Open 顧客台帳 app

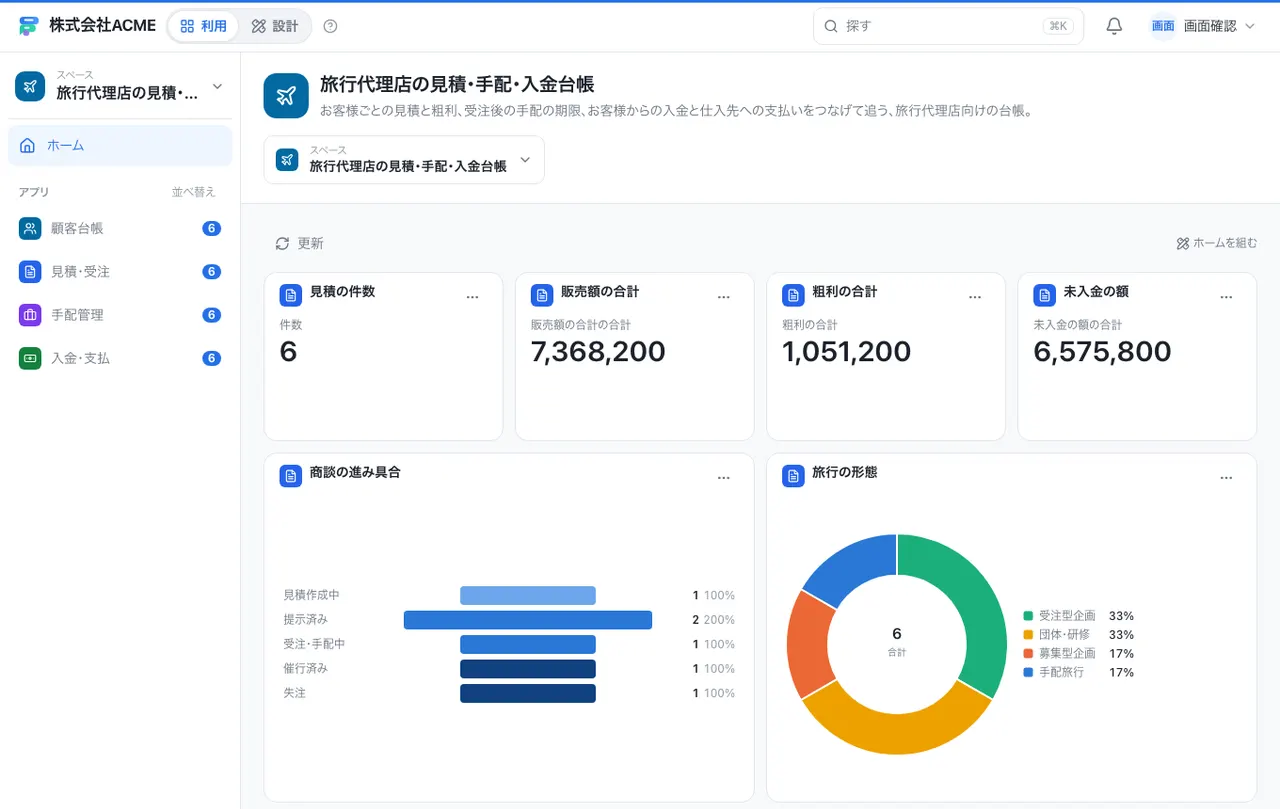click(120, 228)
